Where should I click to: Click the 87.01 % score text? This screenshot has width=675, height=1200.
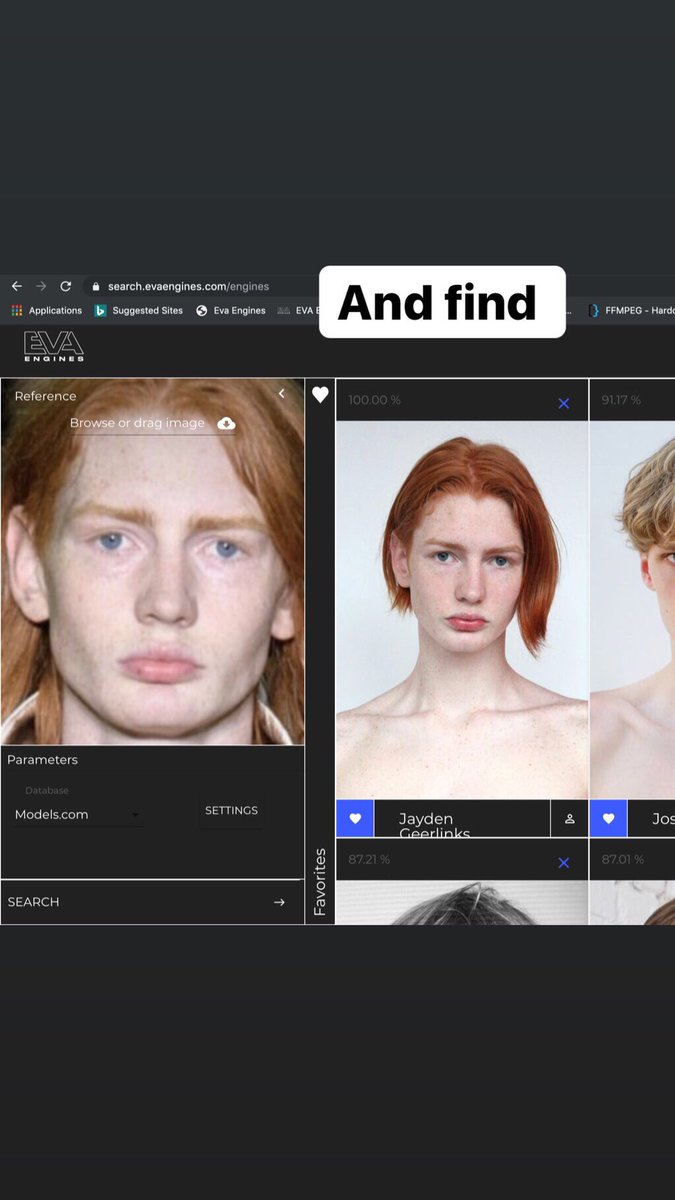(623, 859)
